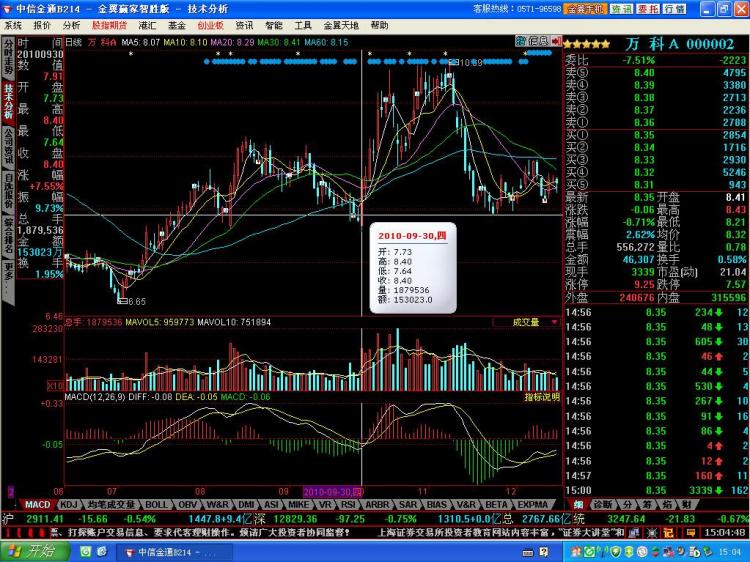Open the 行情 quotes button
The height and width of the screenshot is (562, 750).
point(674,9)
